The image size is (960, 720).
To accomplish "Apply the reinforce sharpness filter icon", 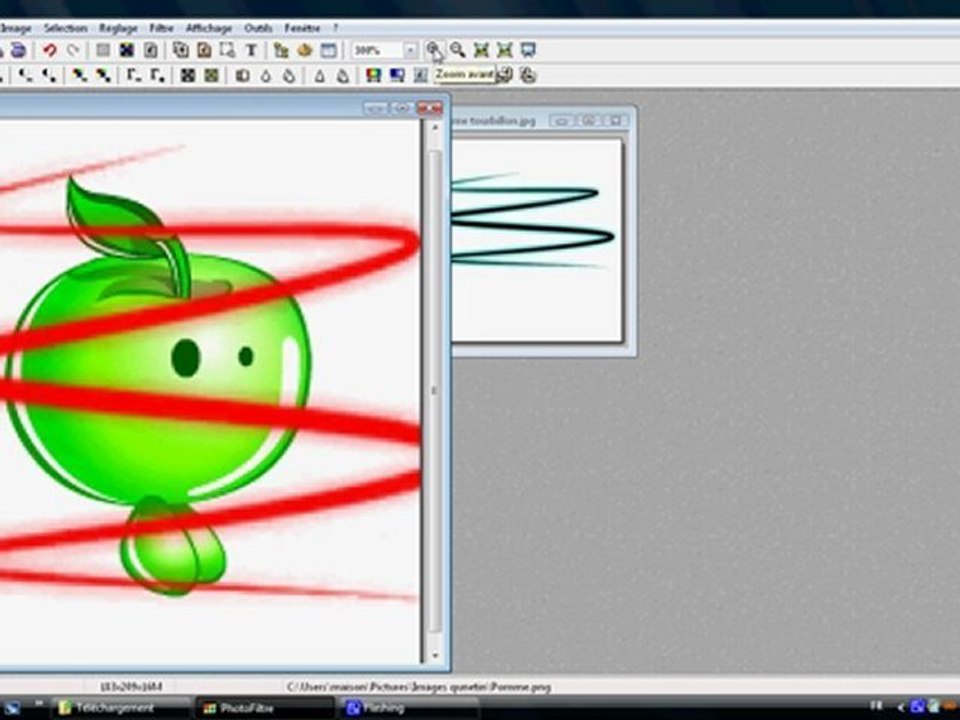I will (343, 75).
